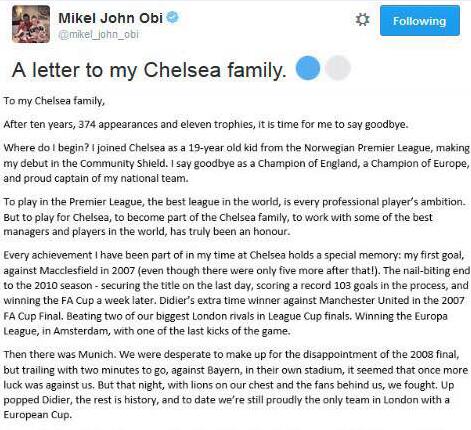Open the gear settings icon
This screenshot has height=430, width=471.
[362, 20]
